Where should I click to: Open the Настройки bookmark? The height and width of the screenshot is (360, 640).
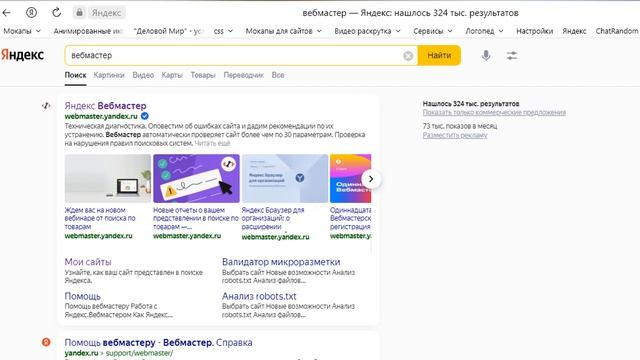[534, 31]
